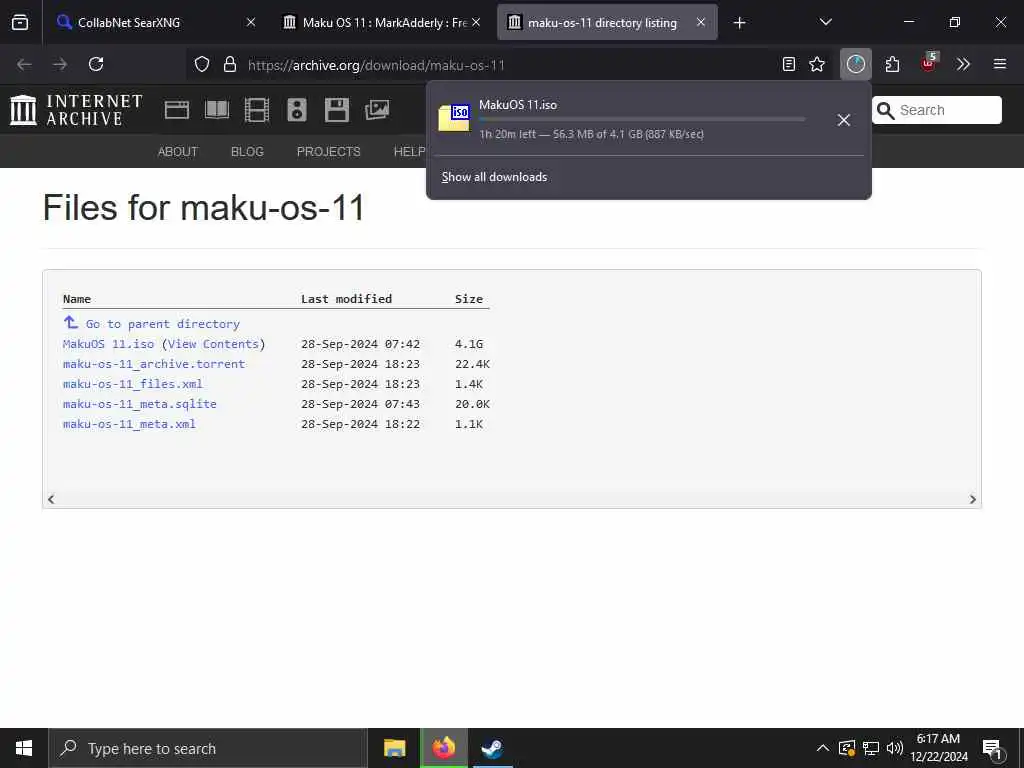1024x768 pixels.
Task: Go to parent directory link
Action: 163,324
